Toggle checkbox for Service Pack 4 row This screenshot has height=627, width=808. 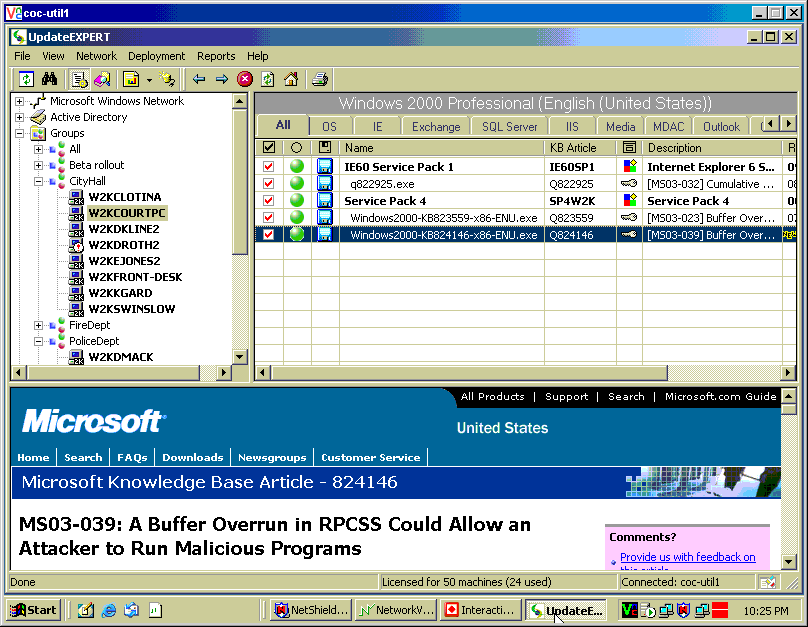pos(268,201)
